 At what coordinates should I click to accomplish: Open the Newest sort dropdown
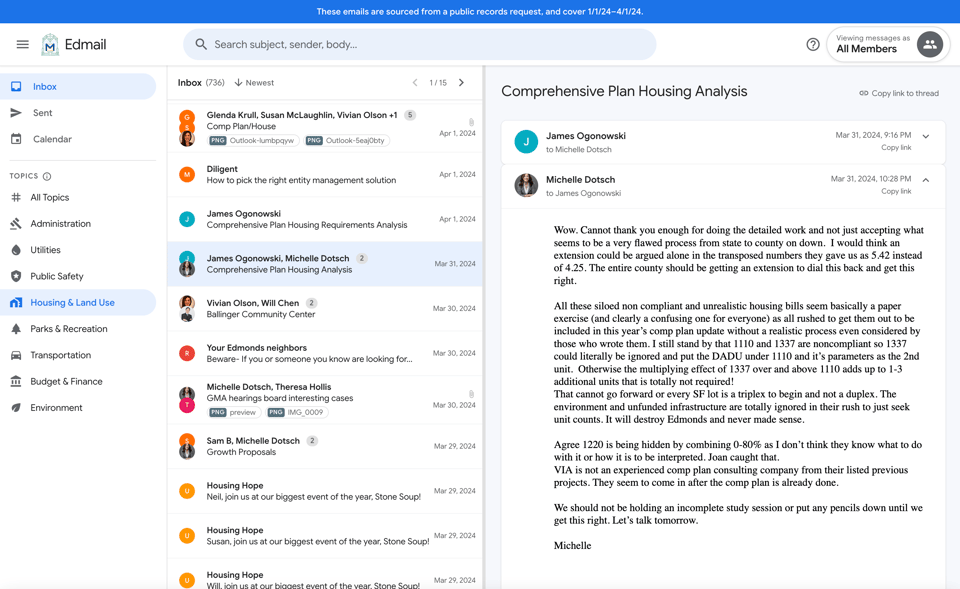tap(253, 82)
